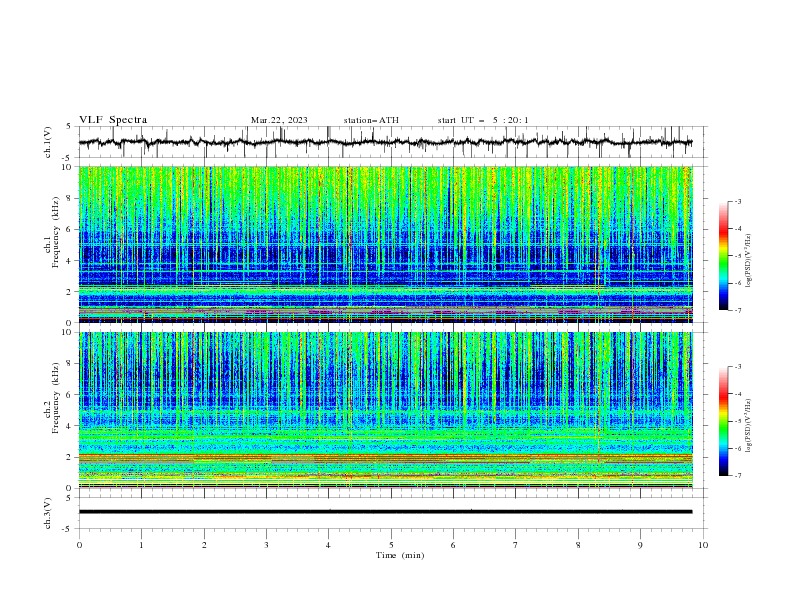Click the "station=ATH" label
Image resolution: width=792 pixels, height=612 pixels.
[371, 120]
